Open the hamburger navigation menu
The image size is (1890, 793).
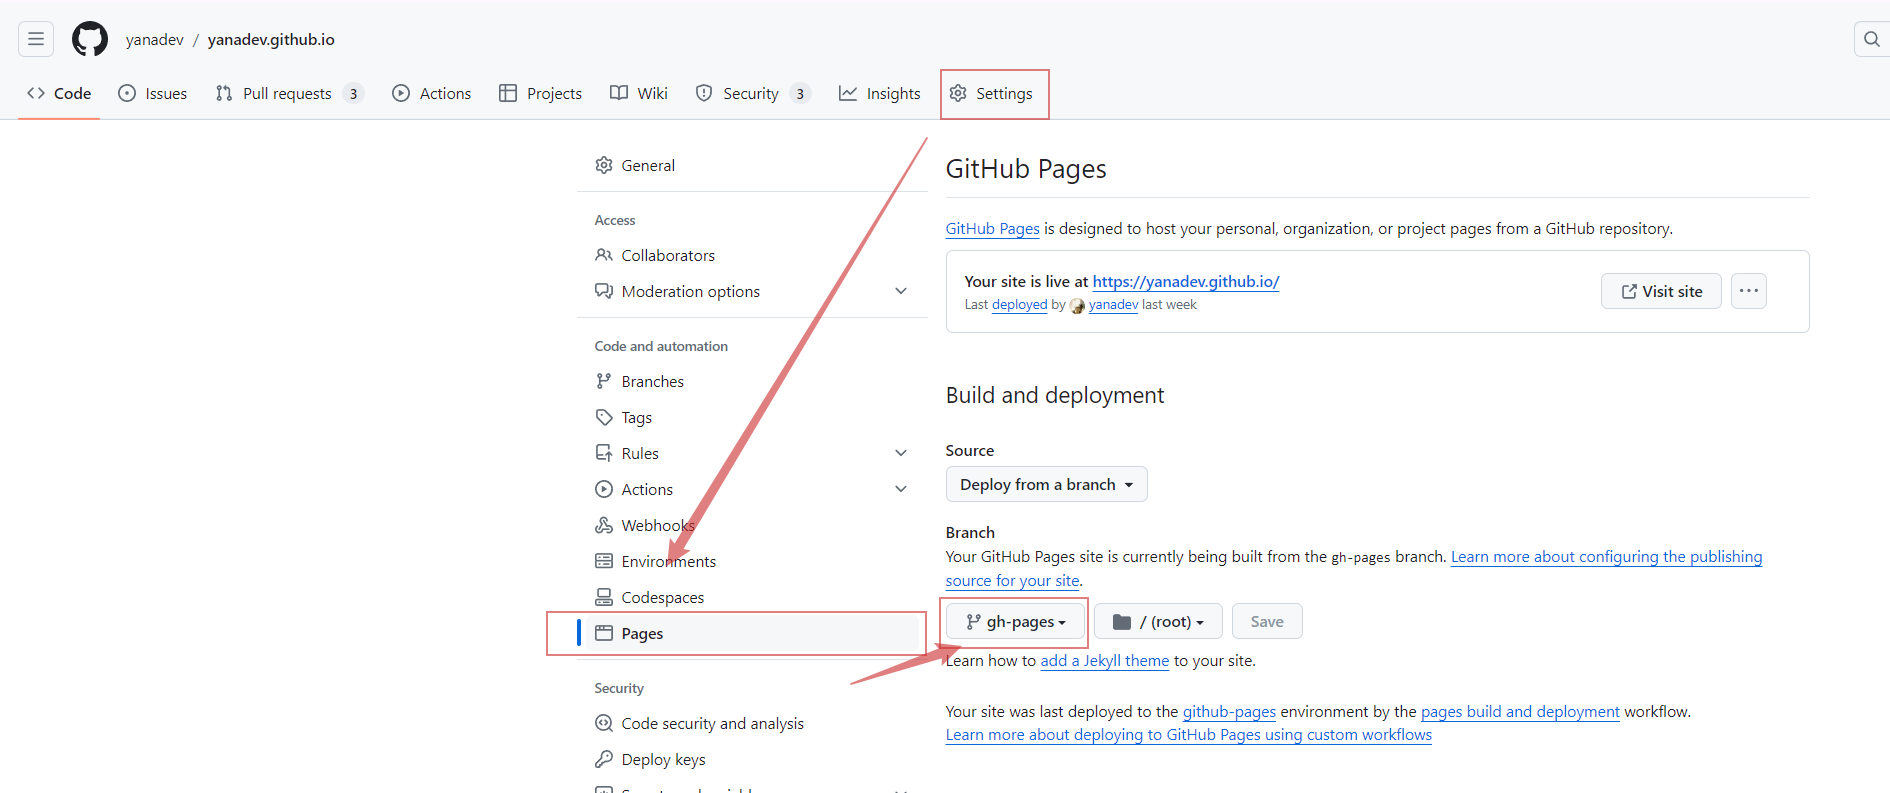(x=36, y=39)
